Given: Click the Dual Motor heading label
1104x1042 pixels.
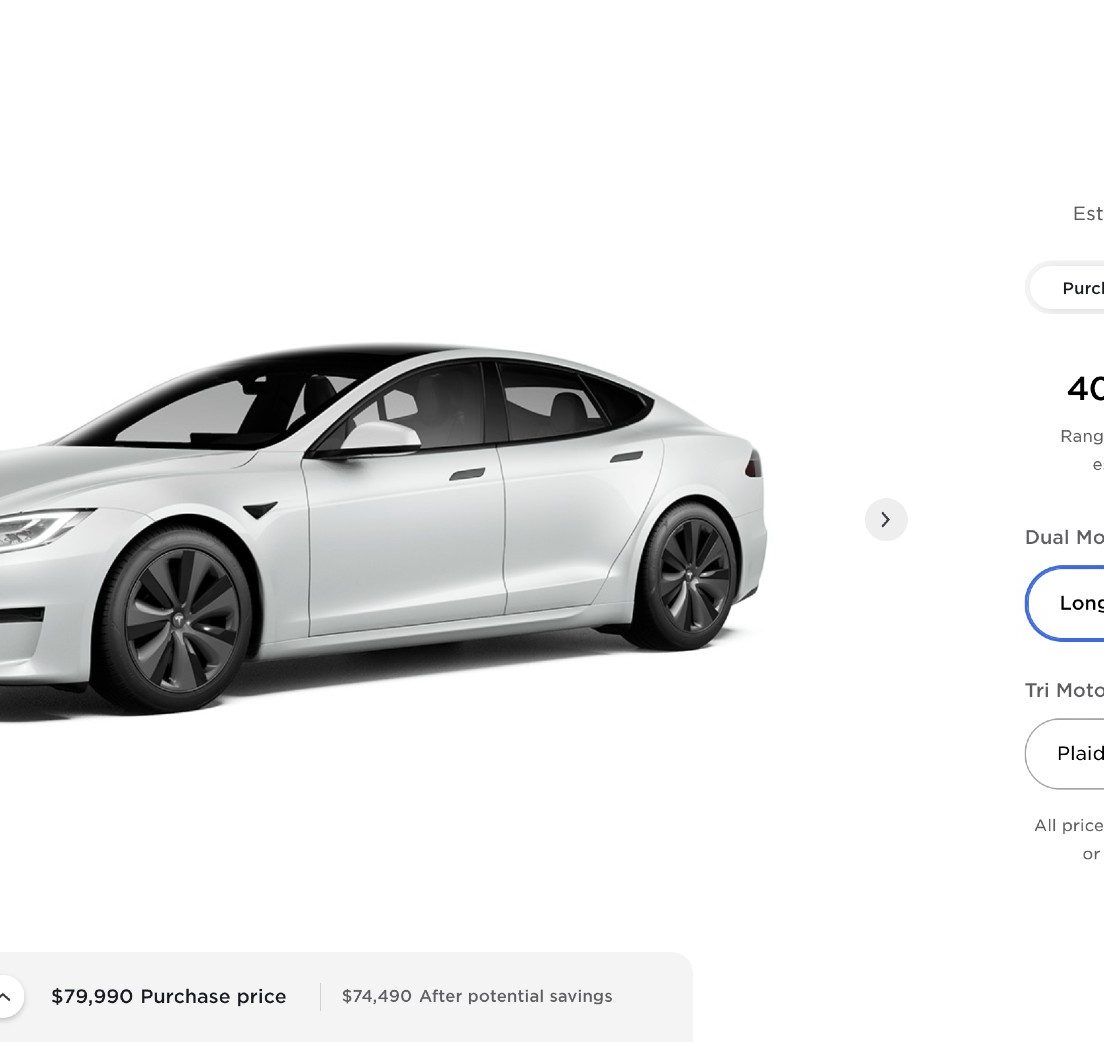Looking at the screenshot, I should point(1065,537).
